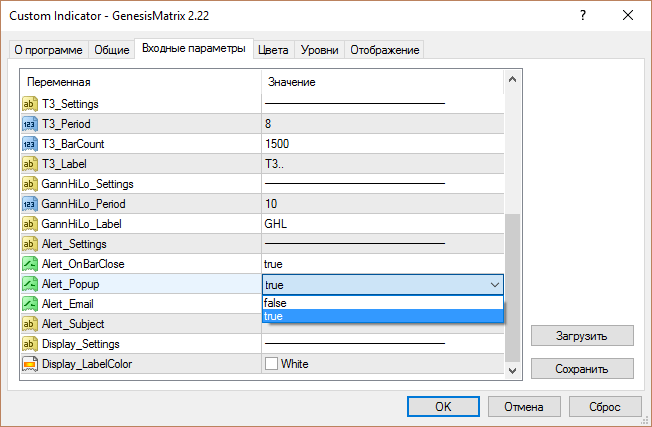Open the help question mark button
This screenshot has width=652, height=427.
583,16
